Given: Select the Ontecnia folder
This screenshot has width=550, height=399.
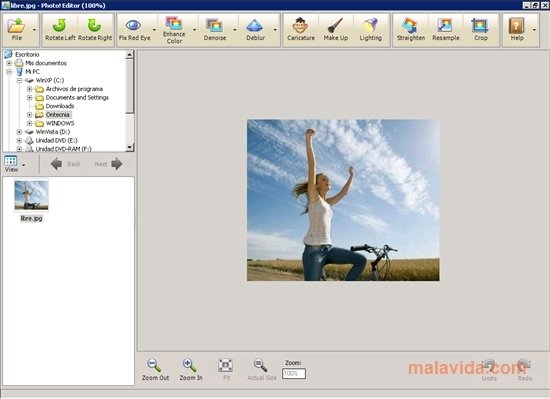Looking at the screenshot, I should (x=58, y=115).
